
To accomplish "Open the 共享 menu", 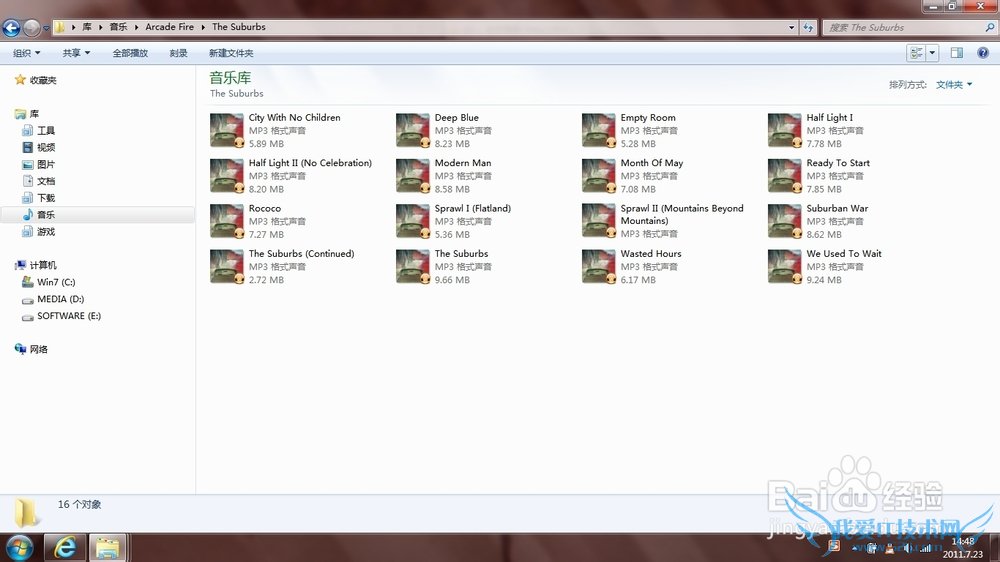I will click(76, 53).
